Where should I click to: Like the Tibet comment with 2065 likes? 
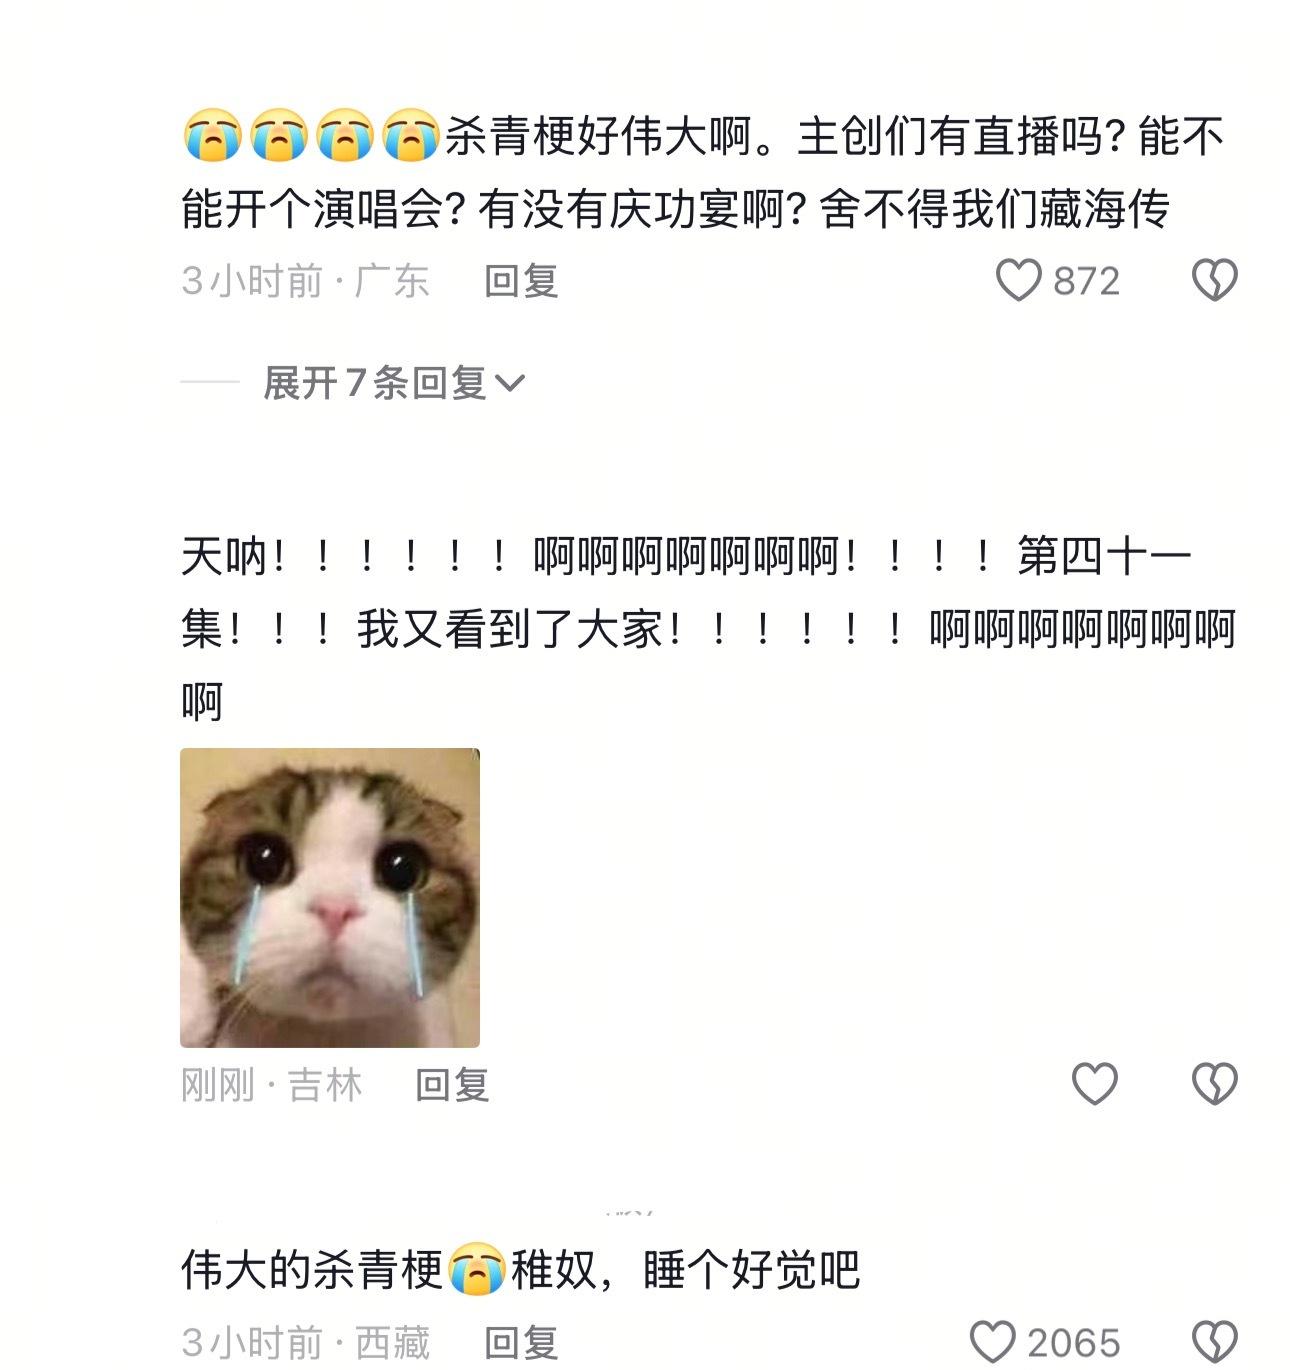[993, 1342]
